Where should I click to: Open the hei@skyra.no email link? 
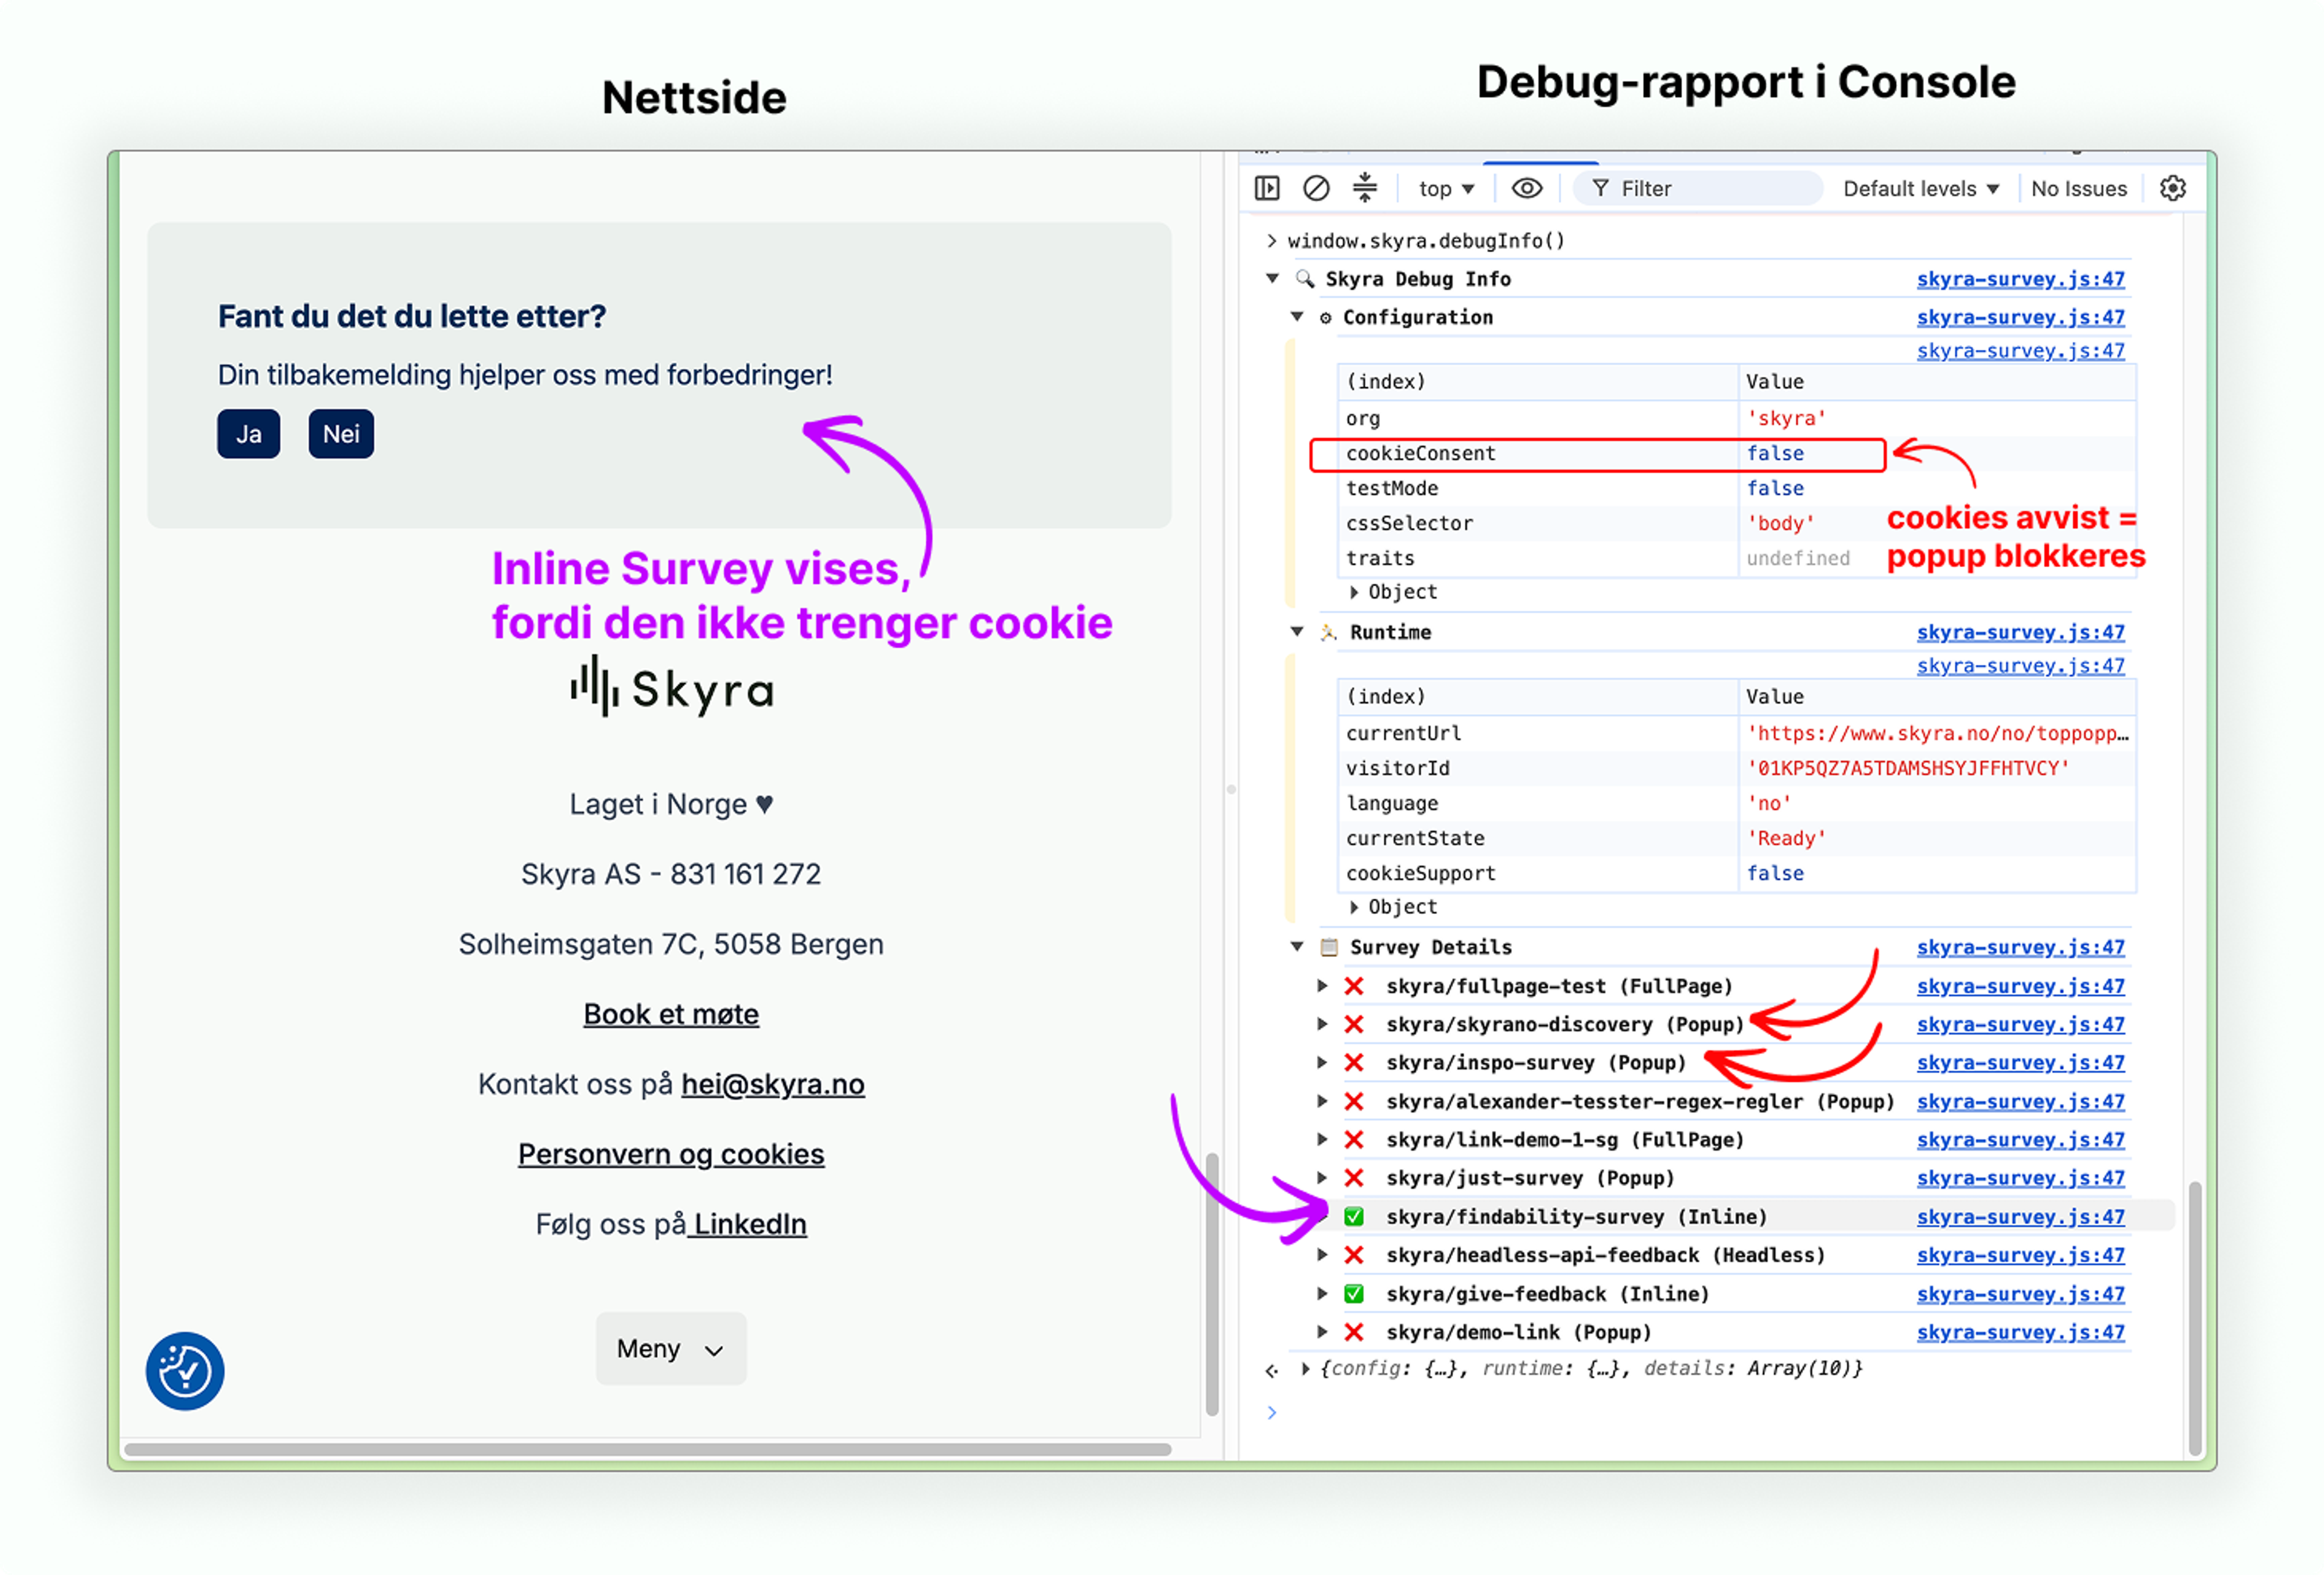click(x=772, y=1084)
